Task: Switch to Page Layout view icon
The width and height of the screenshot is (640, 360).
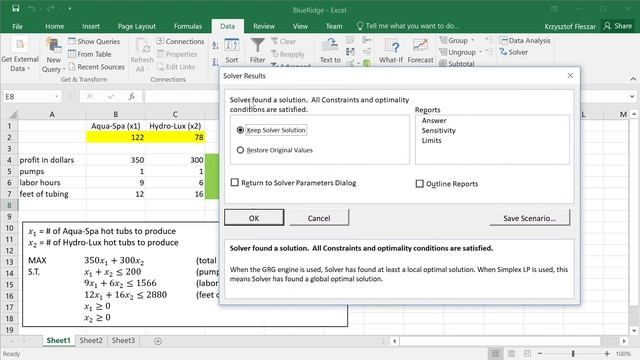Action: (511, 353)
